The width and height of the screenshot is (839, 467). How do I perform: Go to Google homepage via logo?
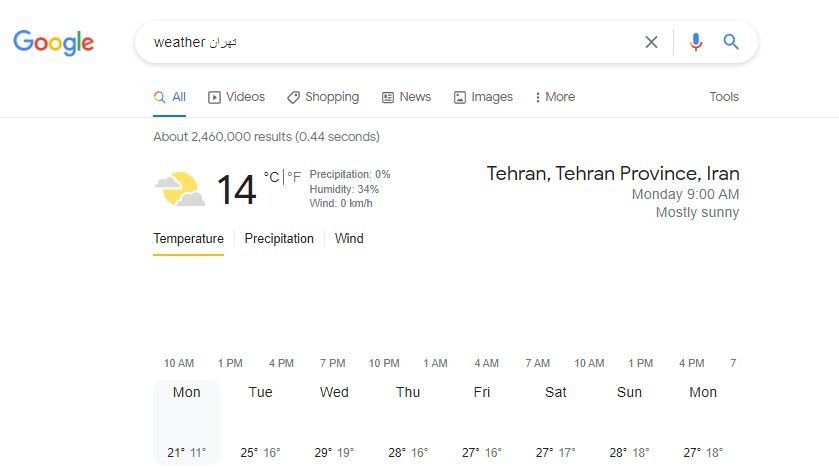54,42
